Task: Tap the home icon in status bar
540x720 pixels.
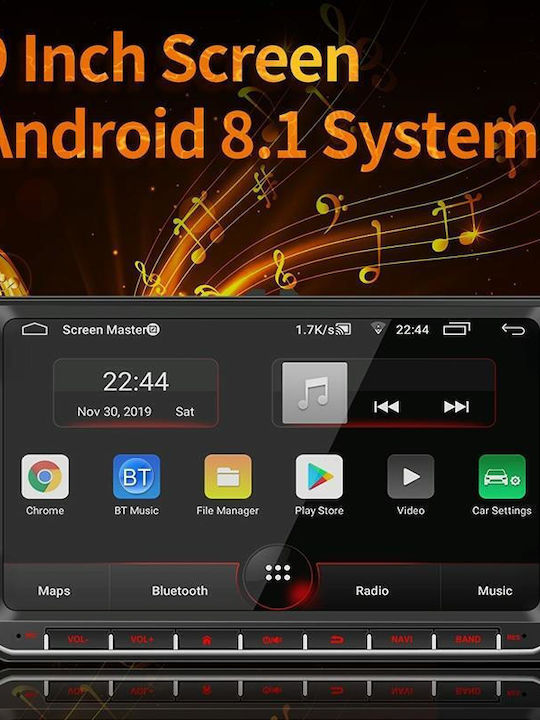Action: [35, 329]
